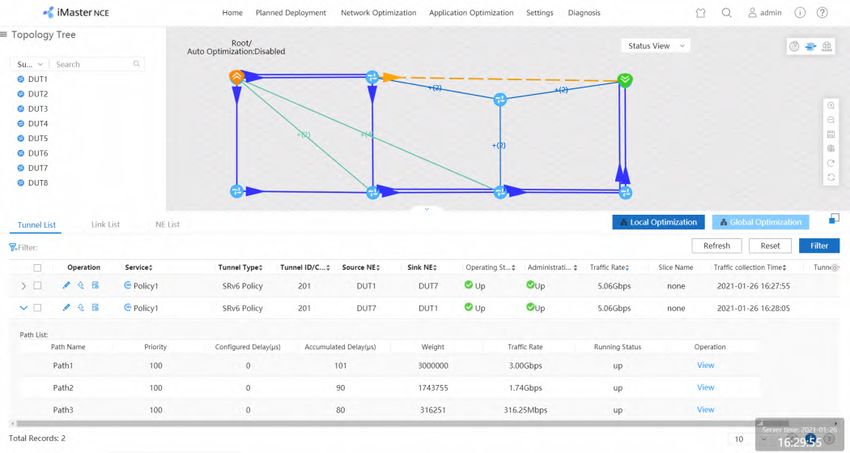Open the Settings menu
Image resolution: width=850 pixels, height=453 pixels.
(539, 12)
